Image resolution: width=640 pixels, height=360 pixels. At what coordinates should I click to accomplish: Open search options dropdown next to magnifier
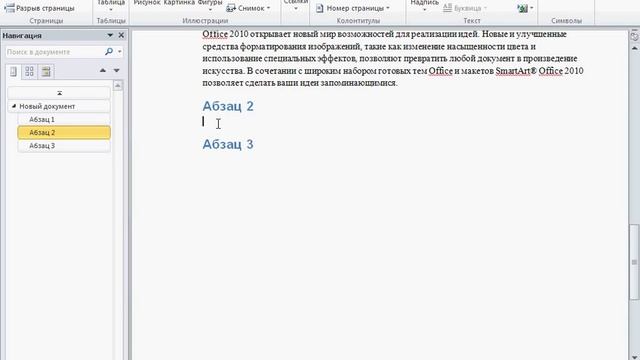120,52
